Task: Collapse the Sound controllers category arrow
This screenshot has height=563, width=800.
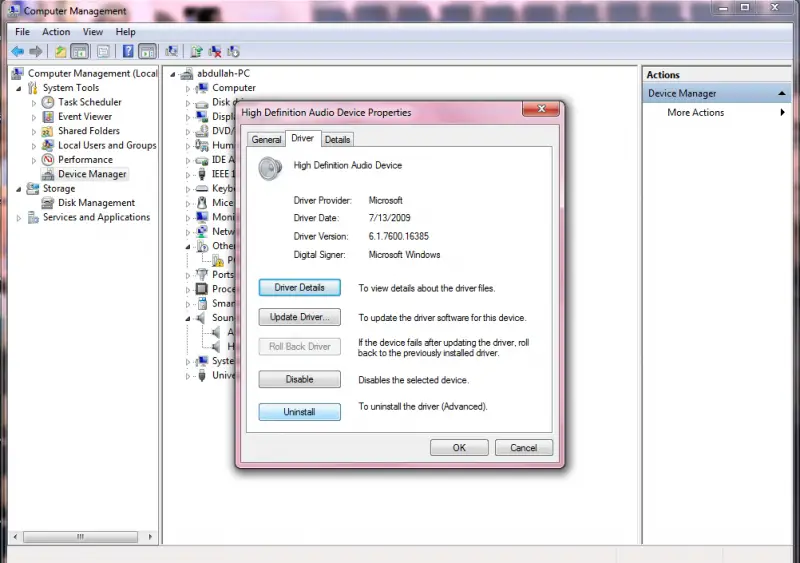Action: click(x=188, y=319)
